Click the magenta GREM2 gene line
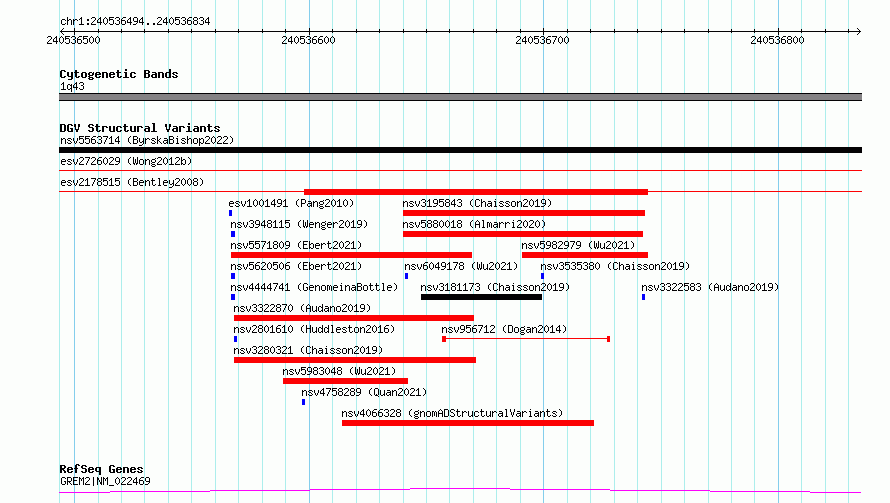Screen dimensions: 890x503 click(460, 490)
